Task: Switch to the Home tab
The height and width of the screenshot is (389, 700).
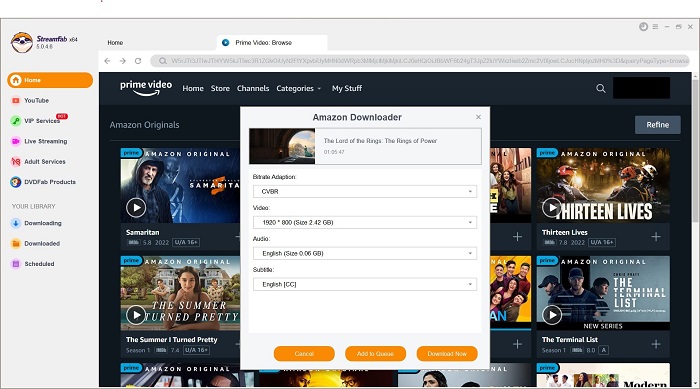Action: click(115, 42)
